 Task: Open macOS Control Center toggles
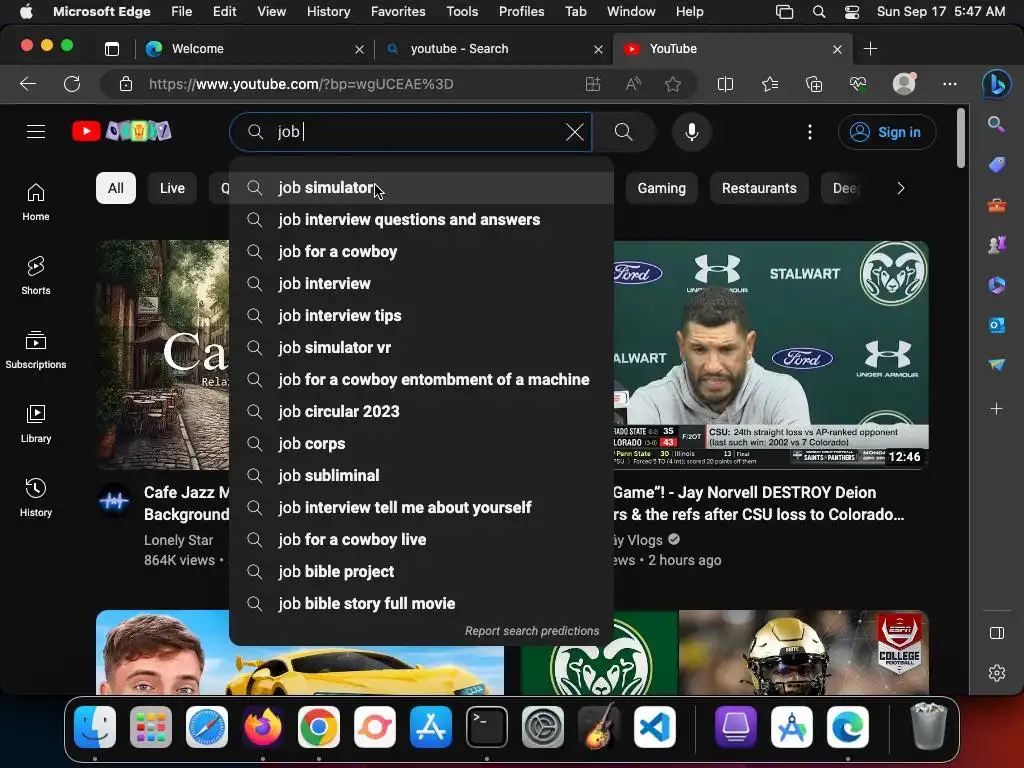tap(852, 12)
